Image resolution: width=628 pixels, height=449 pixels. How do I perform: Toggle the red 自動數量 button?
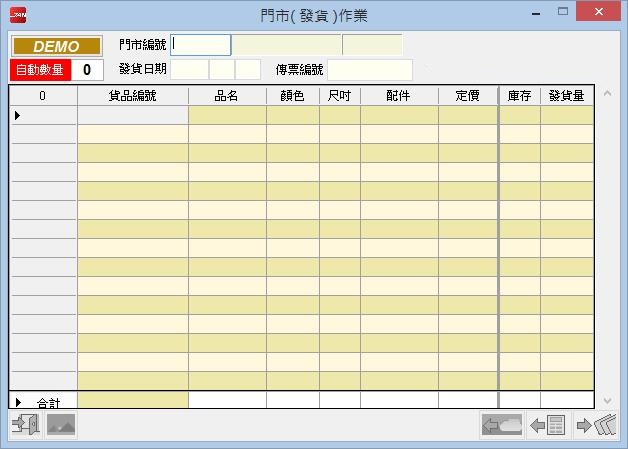tap(40, 70)
